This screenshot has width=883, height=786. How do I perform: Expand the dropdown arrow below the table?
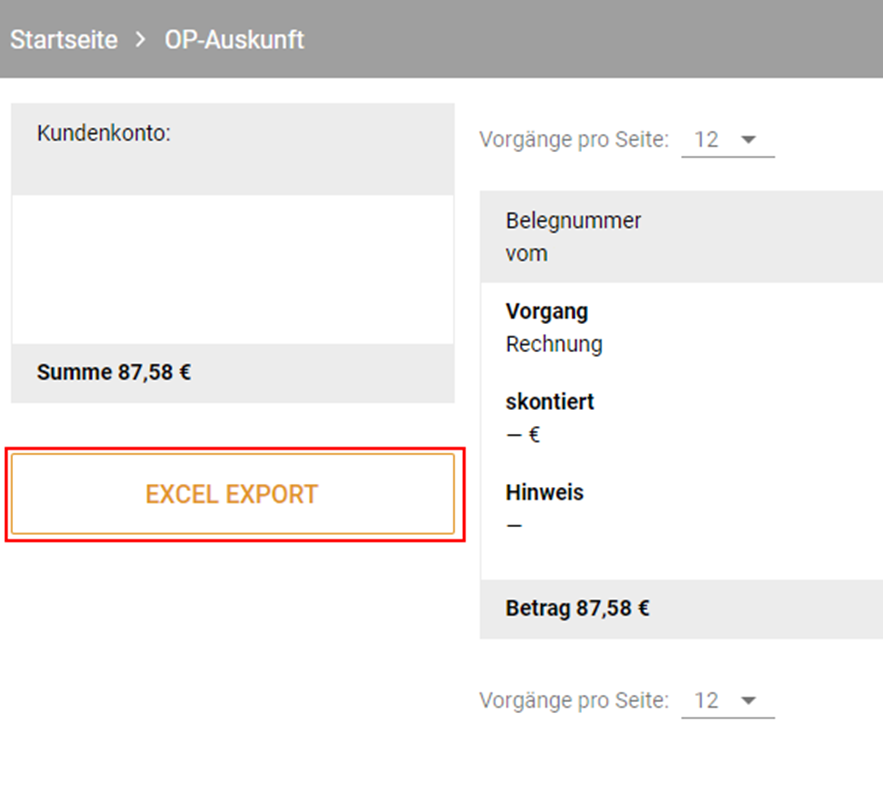point(747,701)
